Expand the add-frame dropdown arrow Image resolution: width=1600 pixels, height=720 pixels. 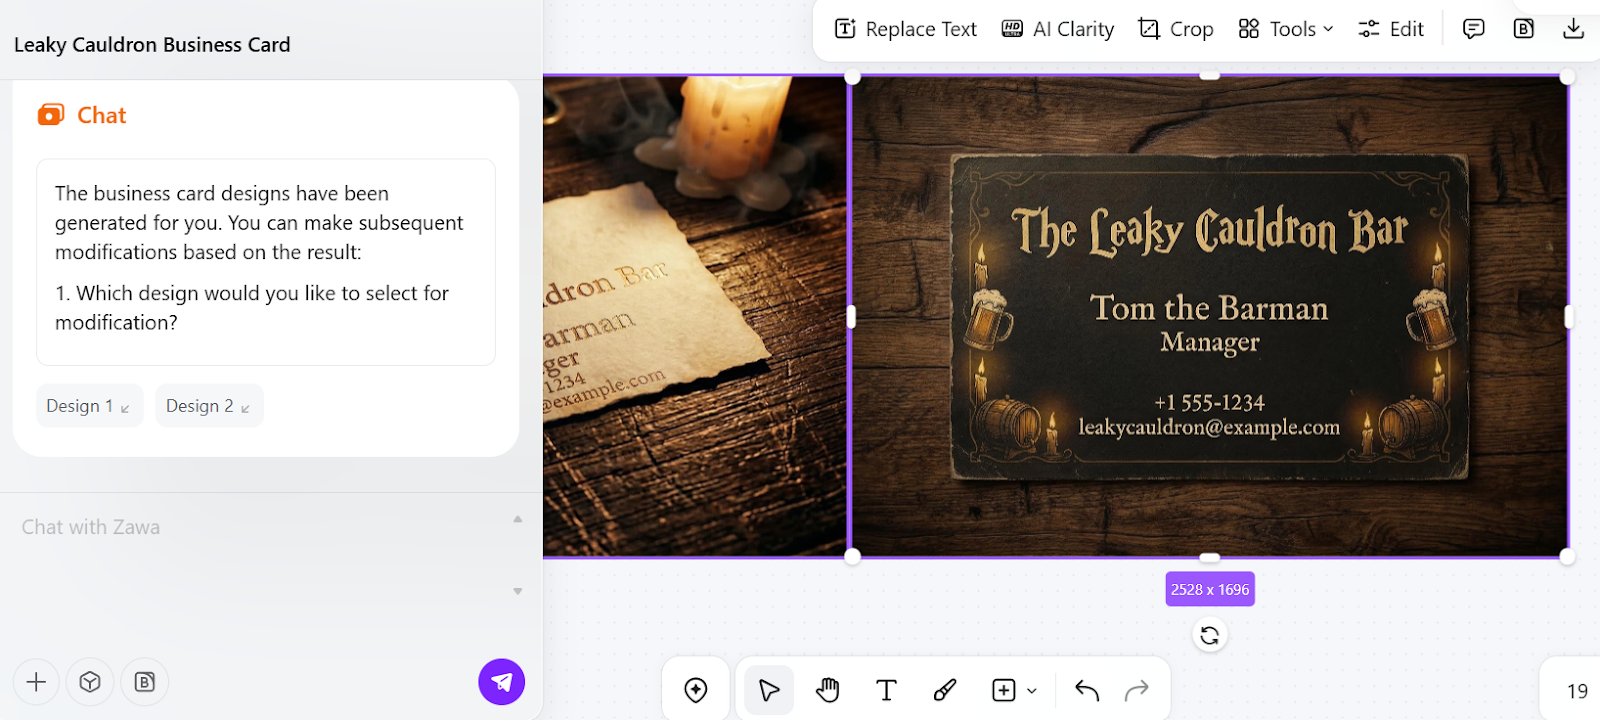[1032, 690]
